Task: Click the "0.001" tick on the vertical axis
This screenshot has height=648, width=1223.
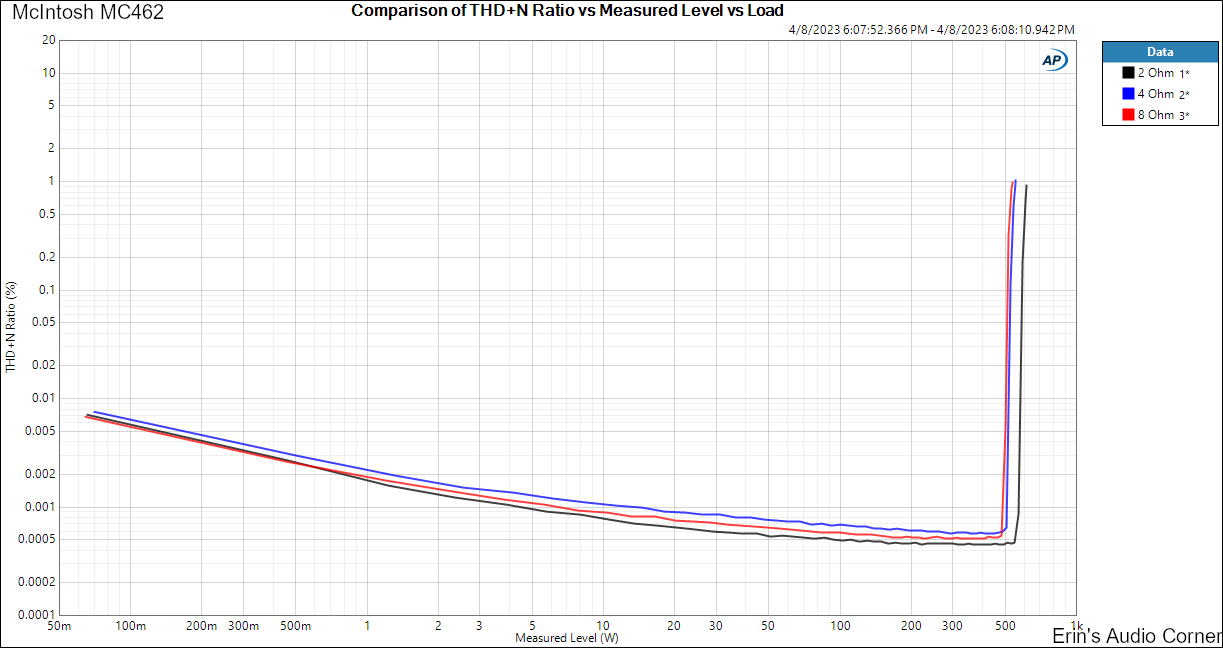Action: tap(41, 506)
